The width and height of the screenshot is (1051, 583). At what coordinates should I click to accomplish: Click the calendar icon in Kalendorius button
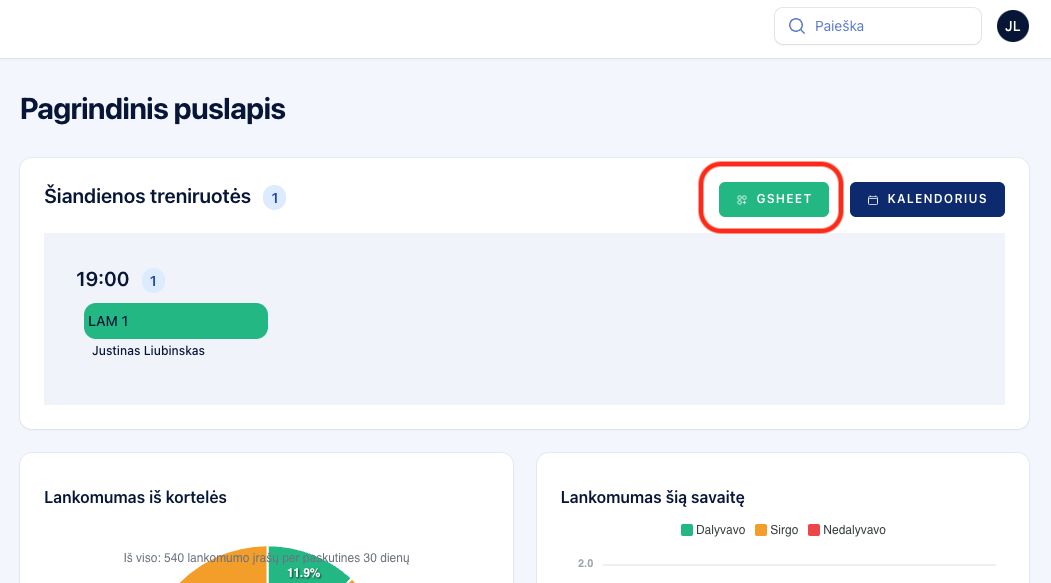(x=872, y=200)
